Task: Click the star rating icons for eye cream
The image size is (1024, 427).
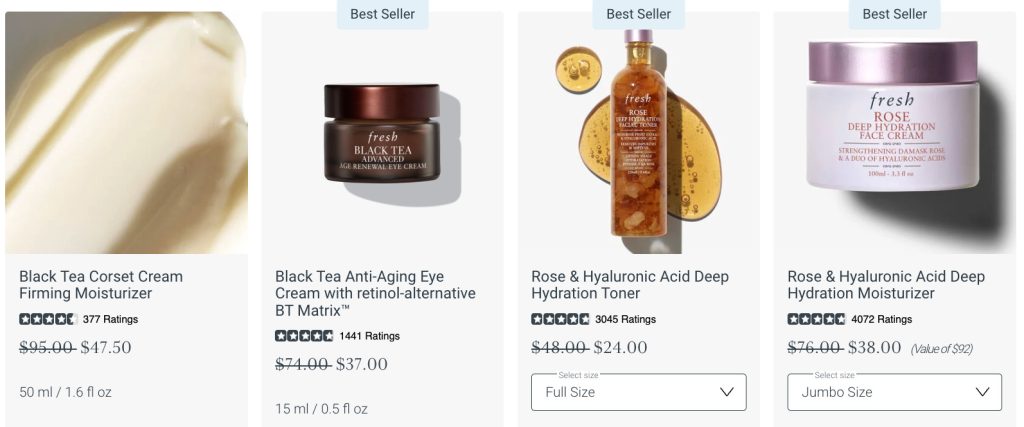Action: 304,336
